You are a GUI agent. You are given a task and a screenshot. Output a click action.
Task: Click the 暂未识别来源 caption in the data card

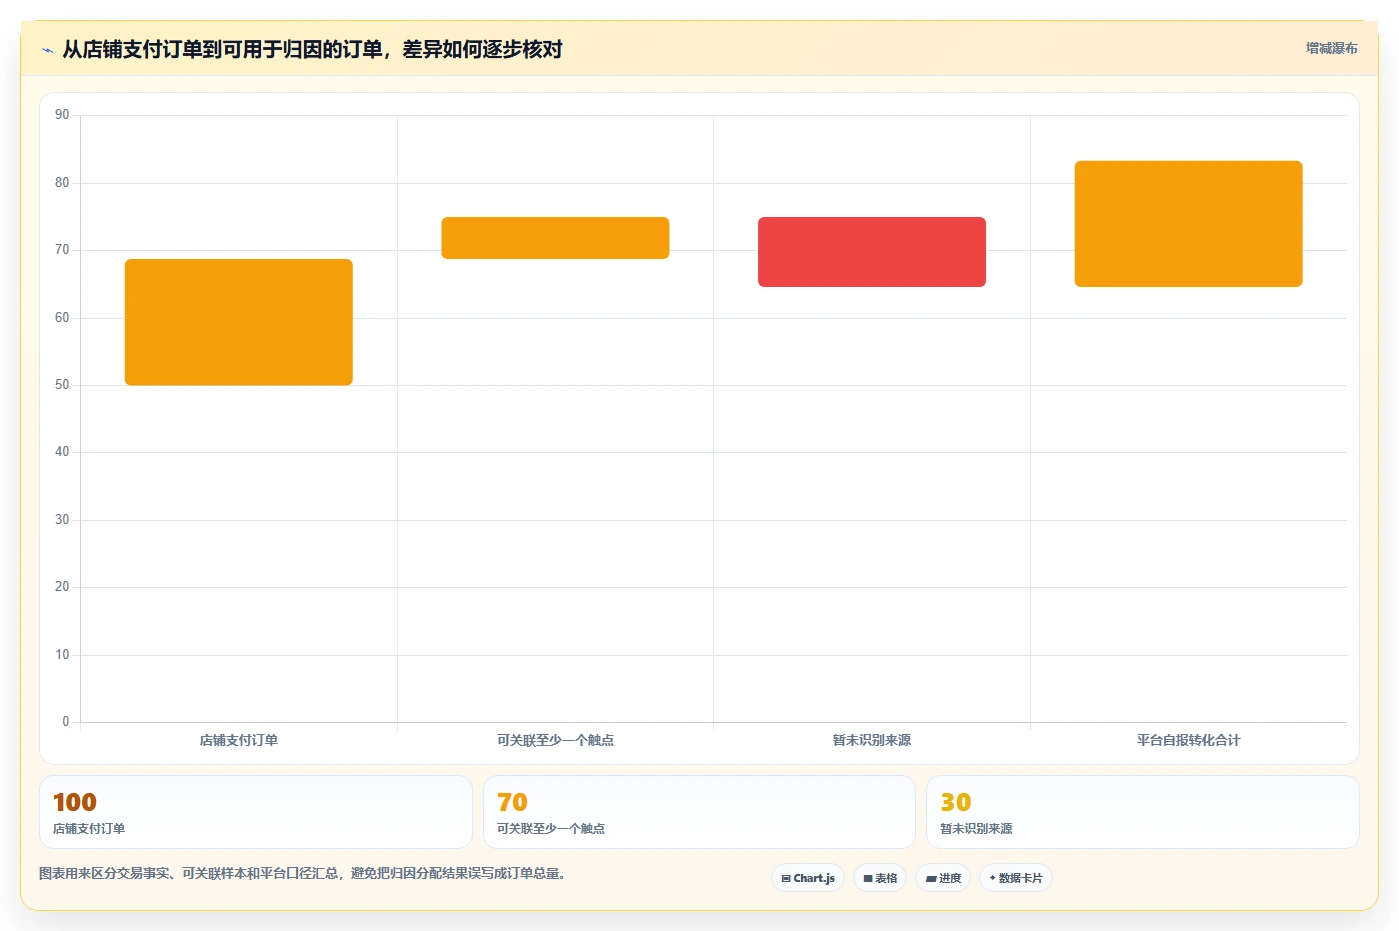coord(976,829)
